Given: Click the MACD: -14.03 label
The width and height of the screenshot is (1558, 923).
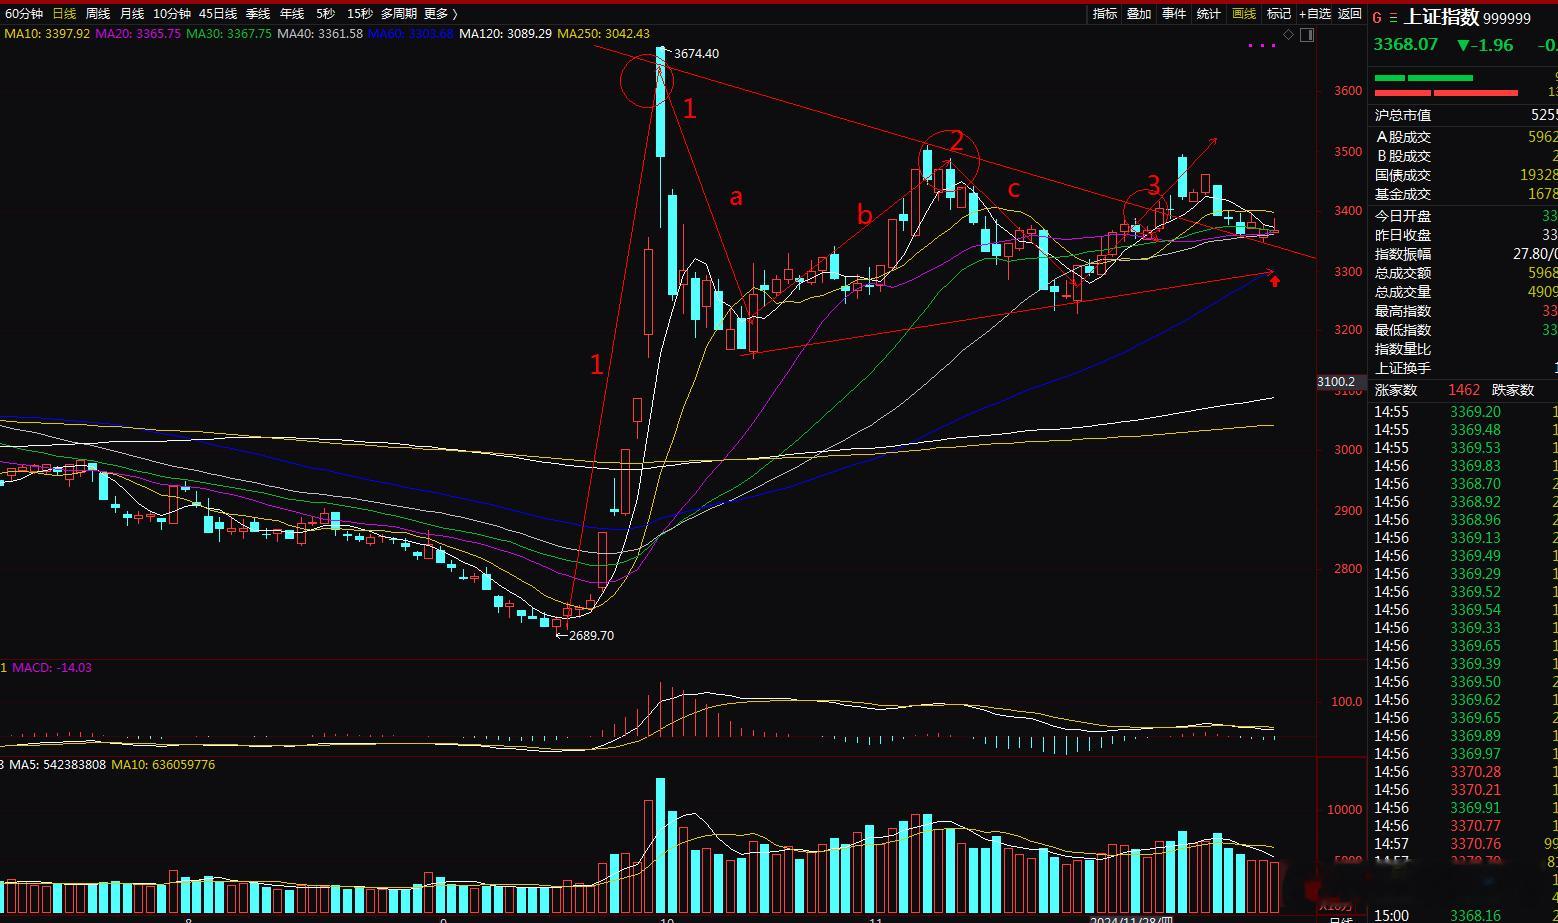Looking at the screenshot, I should pos(51,667).
